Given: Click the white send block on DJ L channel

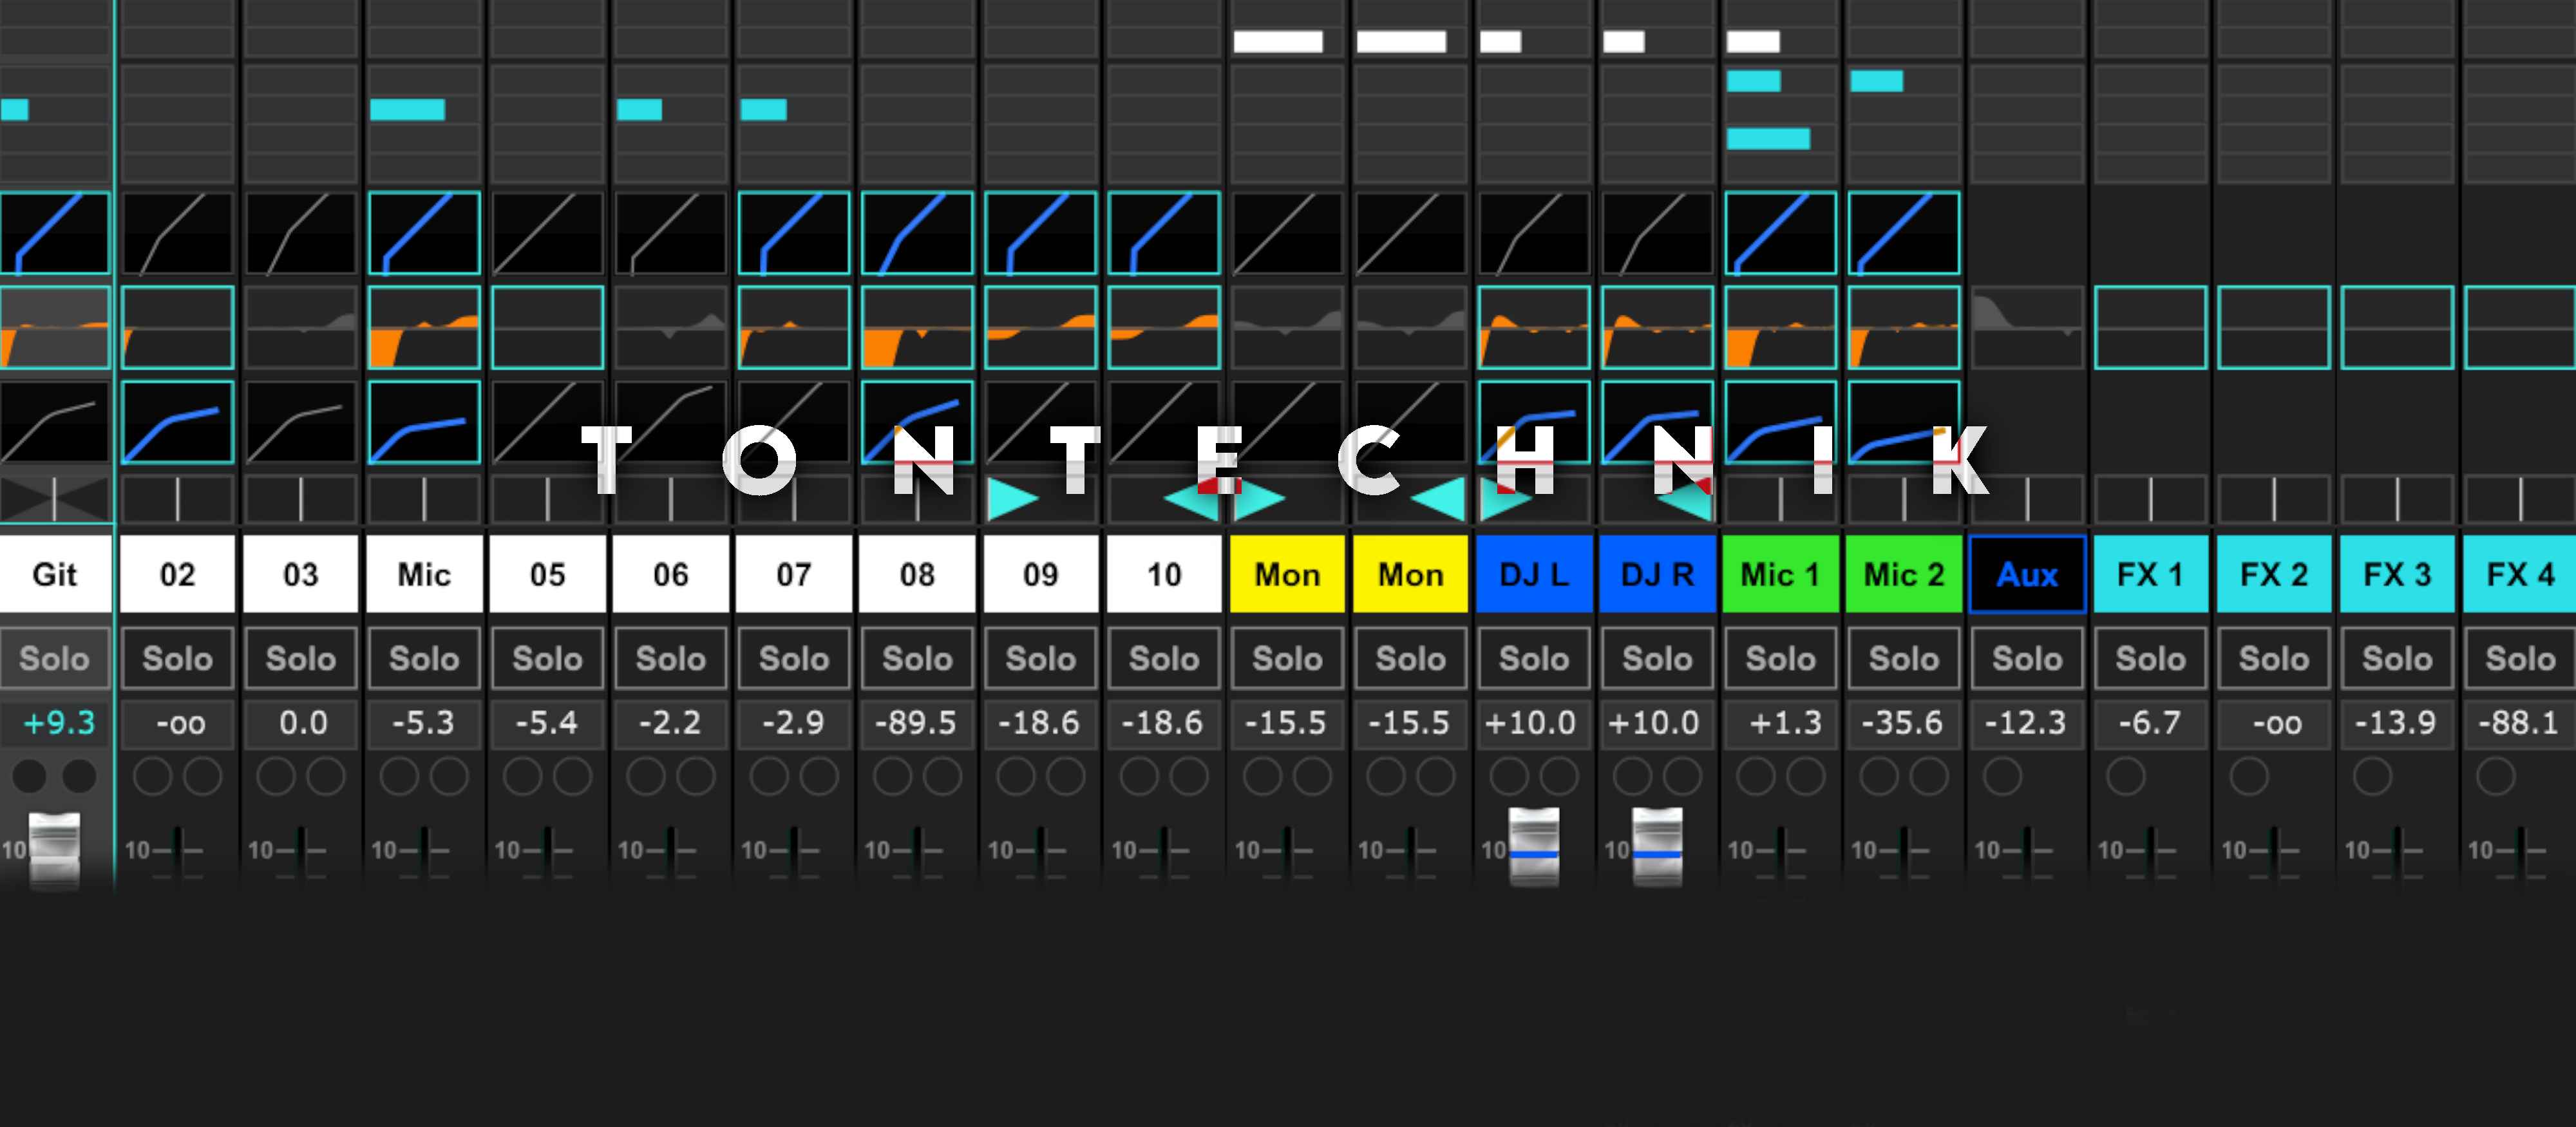Looking at the screenshot, I should coord(1500,41).
